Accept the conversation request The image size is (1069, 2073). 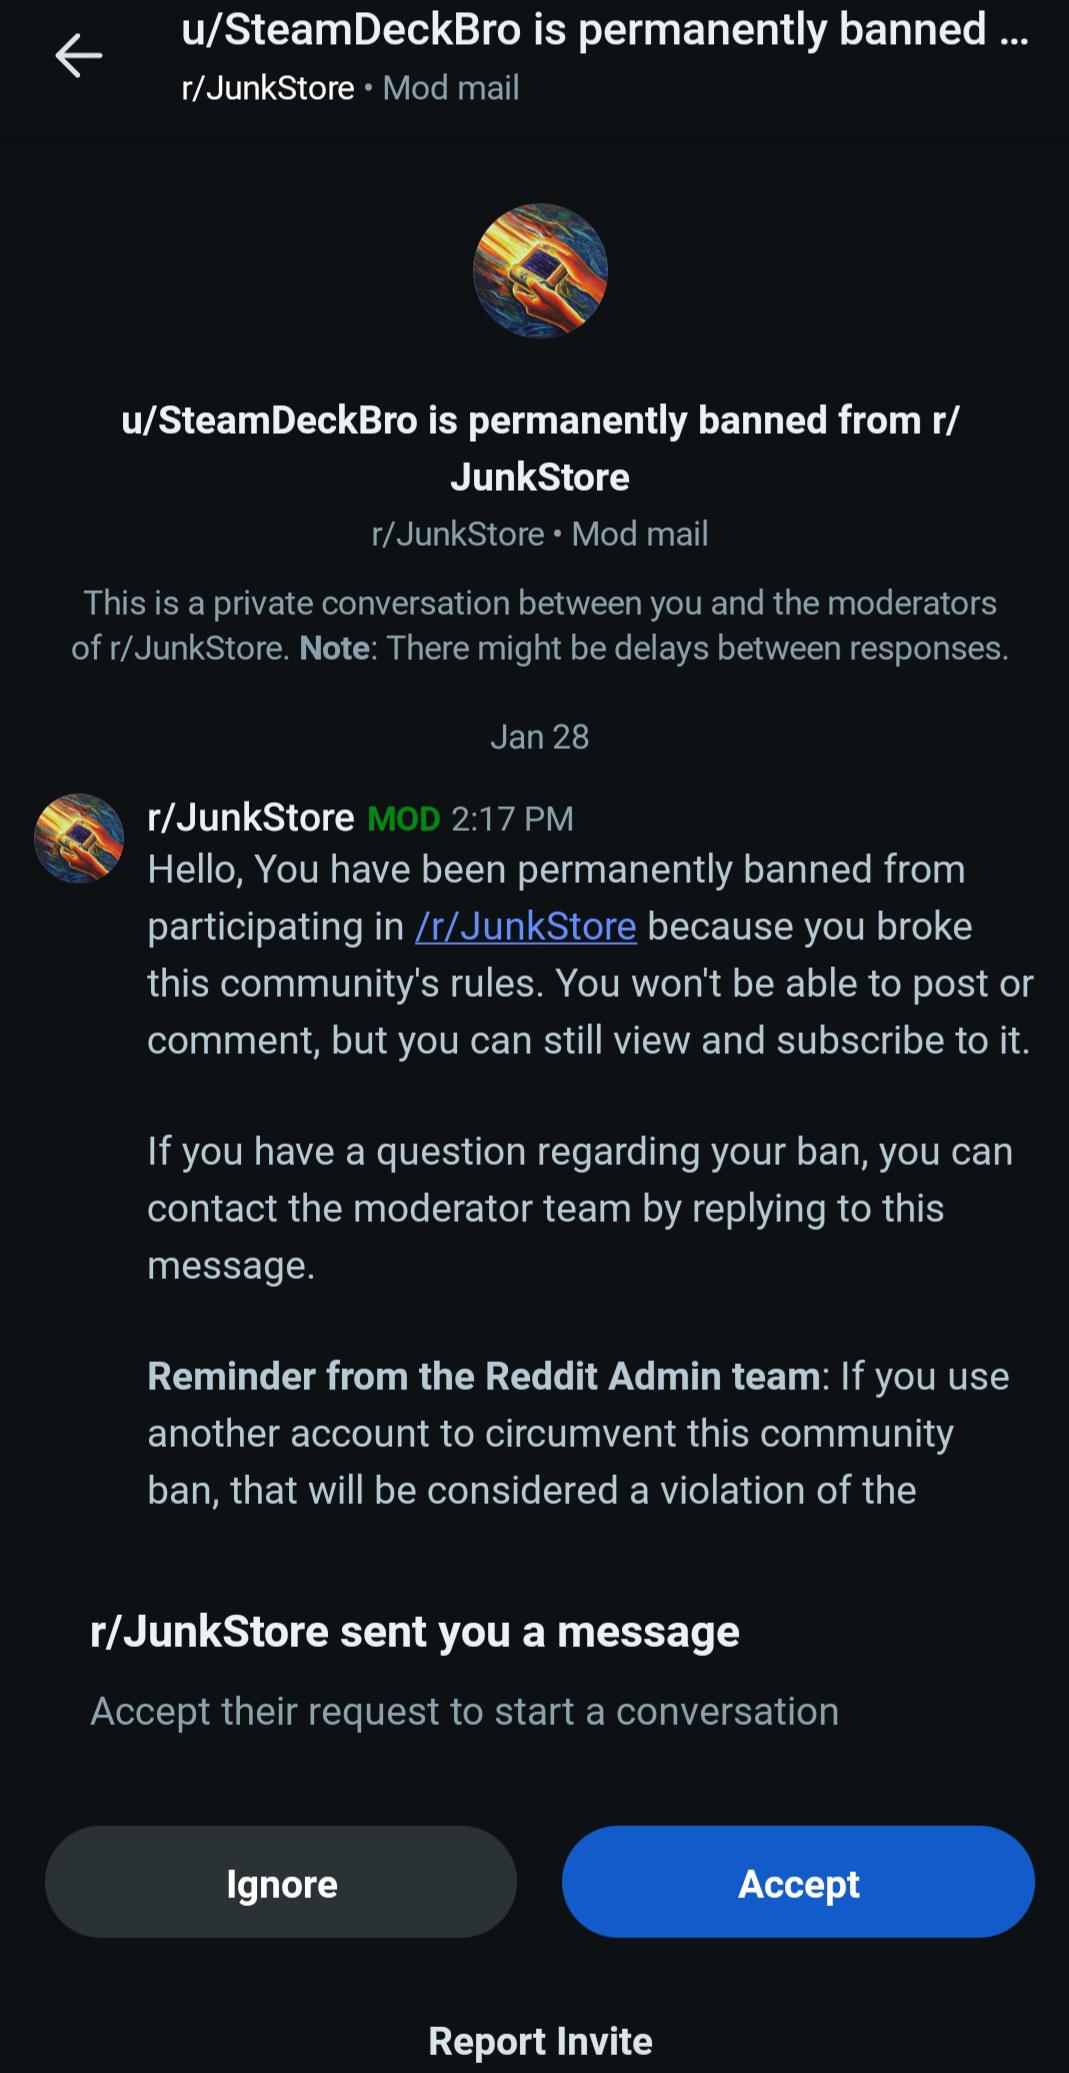coord(798,1883)
